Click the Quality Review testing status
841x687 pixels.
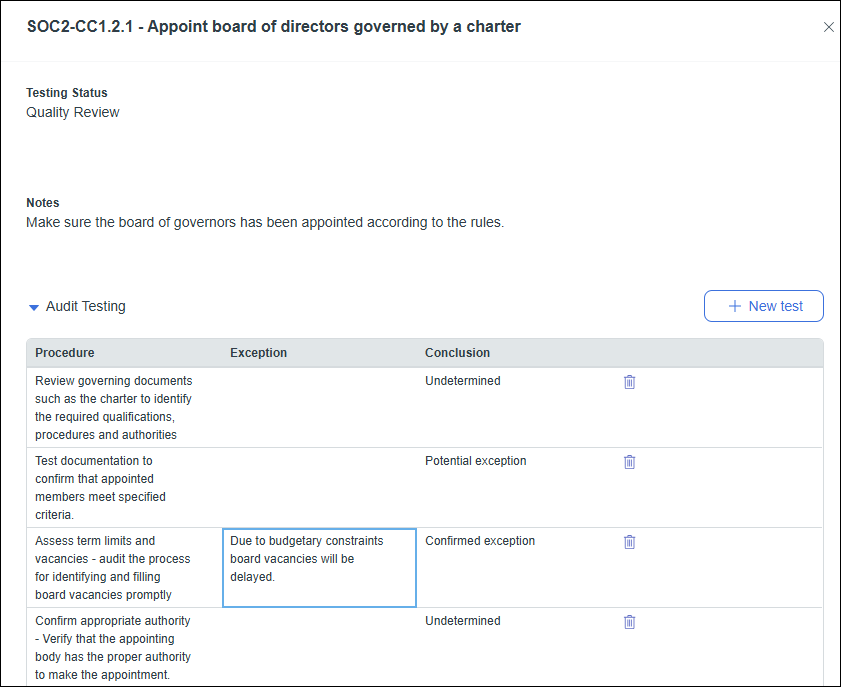(72, 112)
